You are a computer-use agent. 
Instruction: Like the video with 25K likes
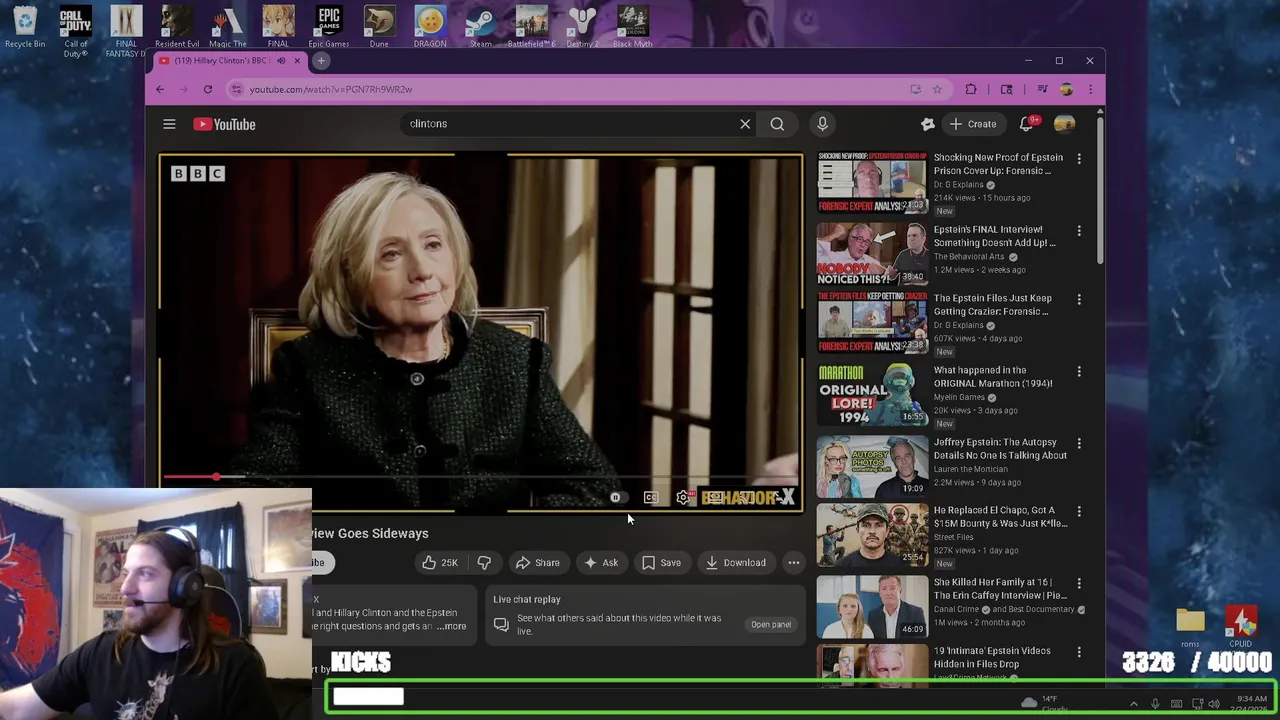pos(440,562)
